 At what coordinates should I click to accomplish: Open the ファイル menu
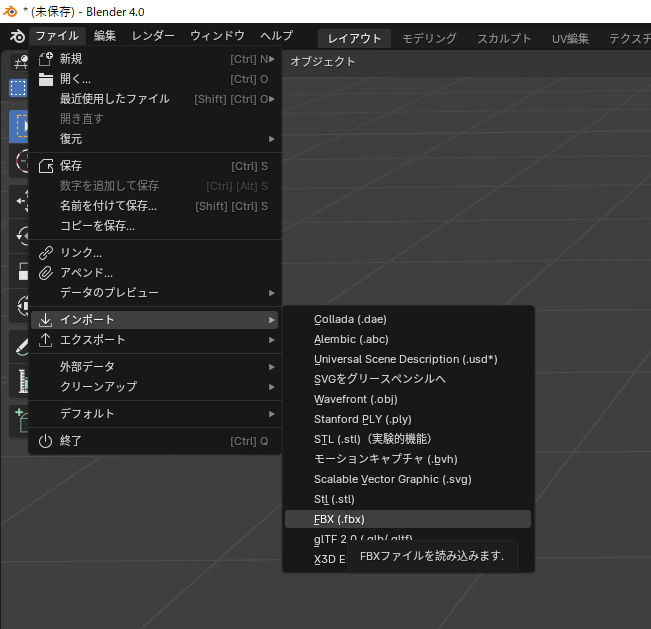pyautogui.click(x=57, y=36)
